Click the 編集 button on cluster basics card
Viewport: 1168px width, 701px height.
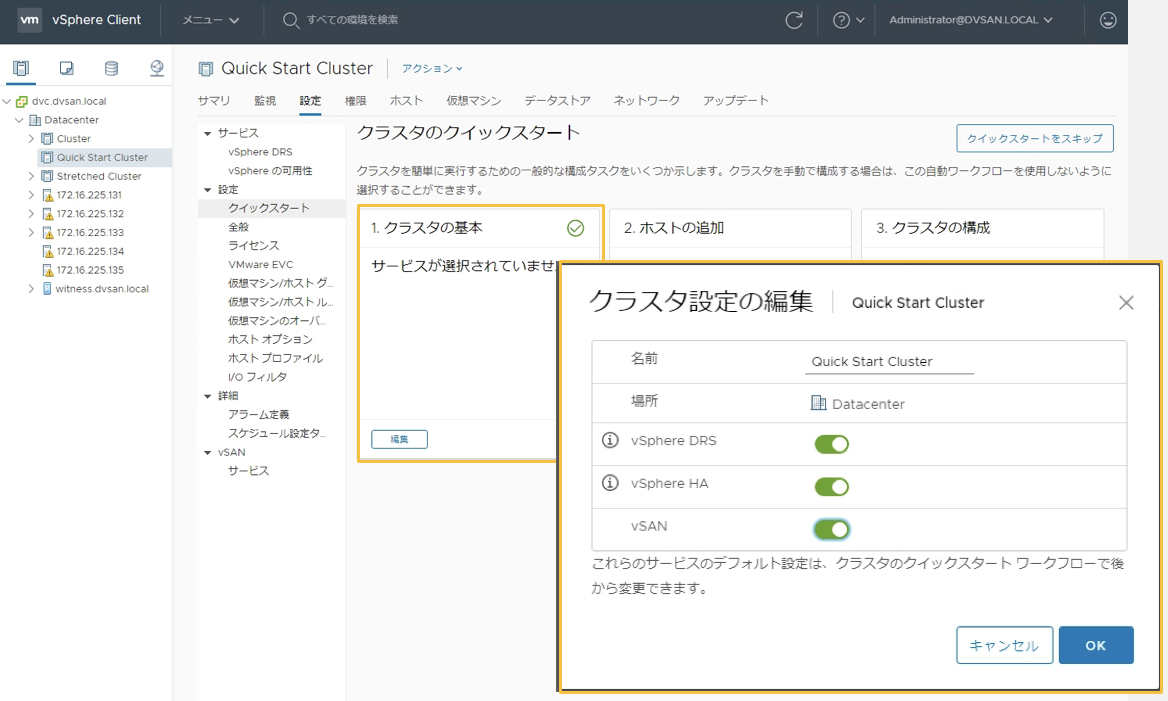tap(399, 440)
